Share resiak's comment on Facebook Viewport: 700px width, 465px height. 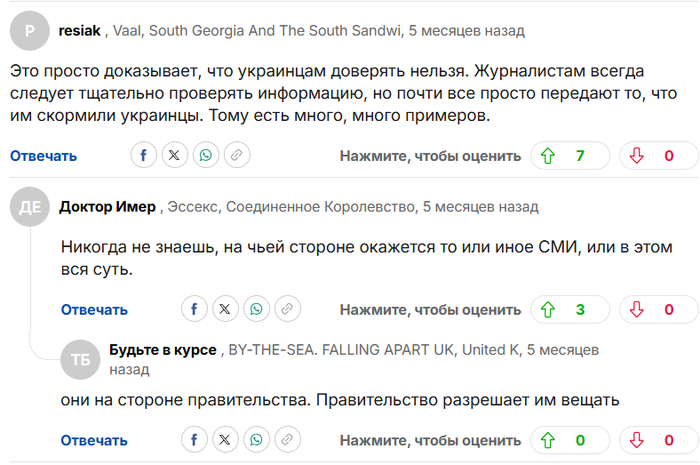click(143, 155)
